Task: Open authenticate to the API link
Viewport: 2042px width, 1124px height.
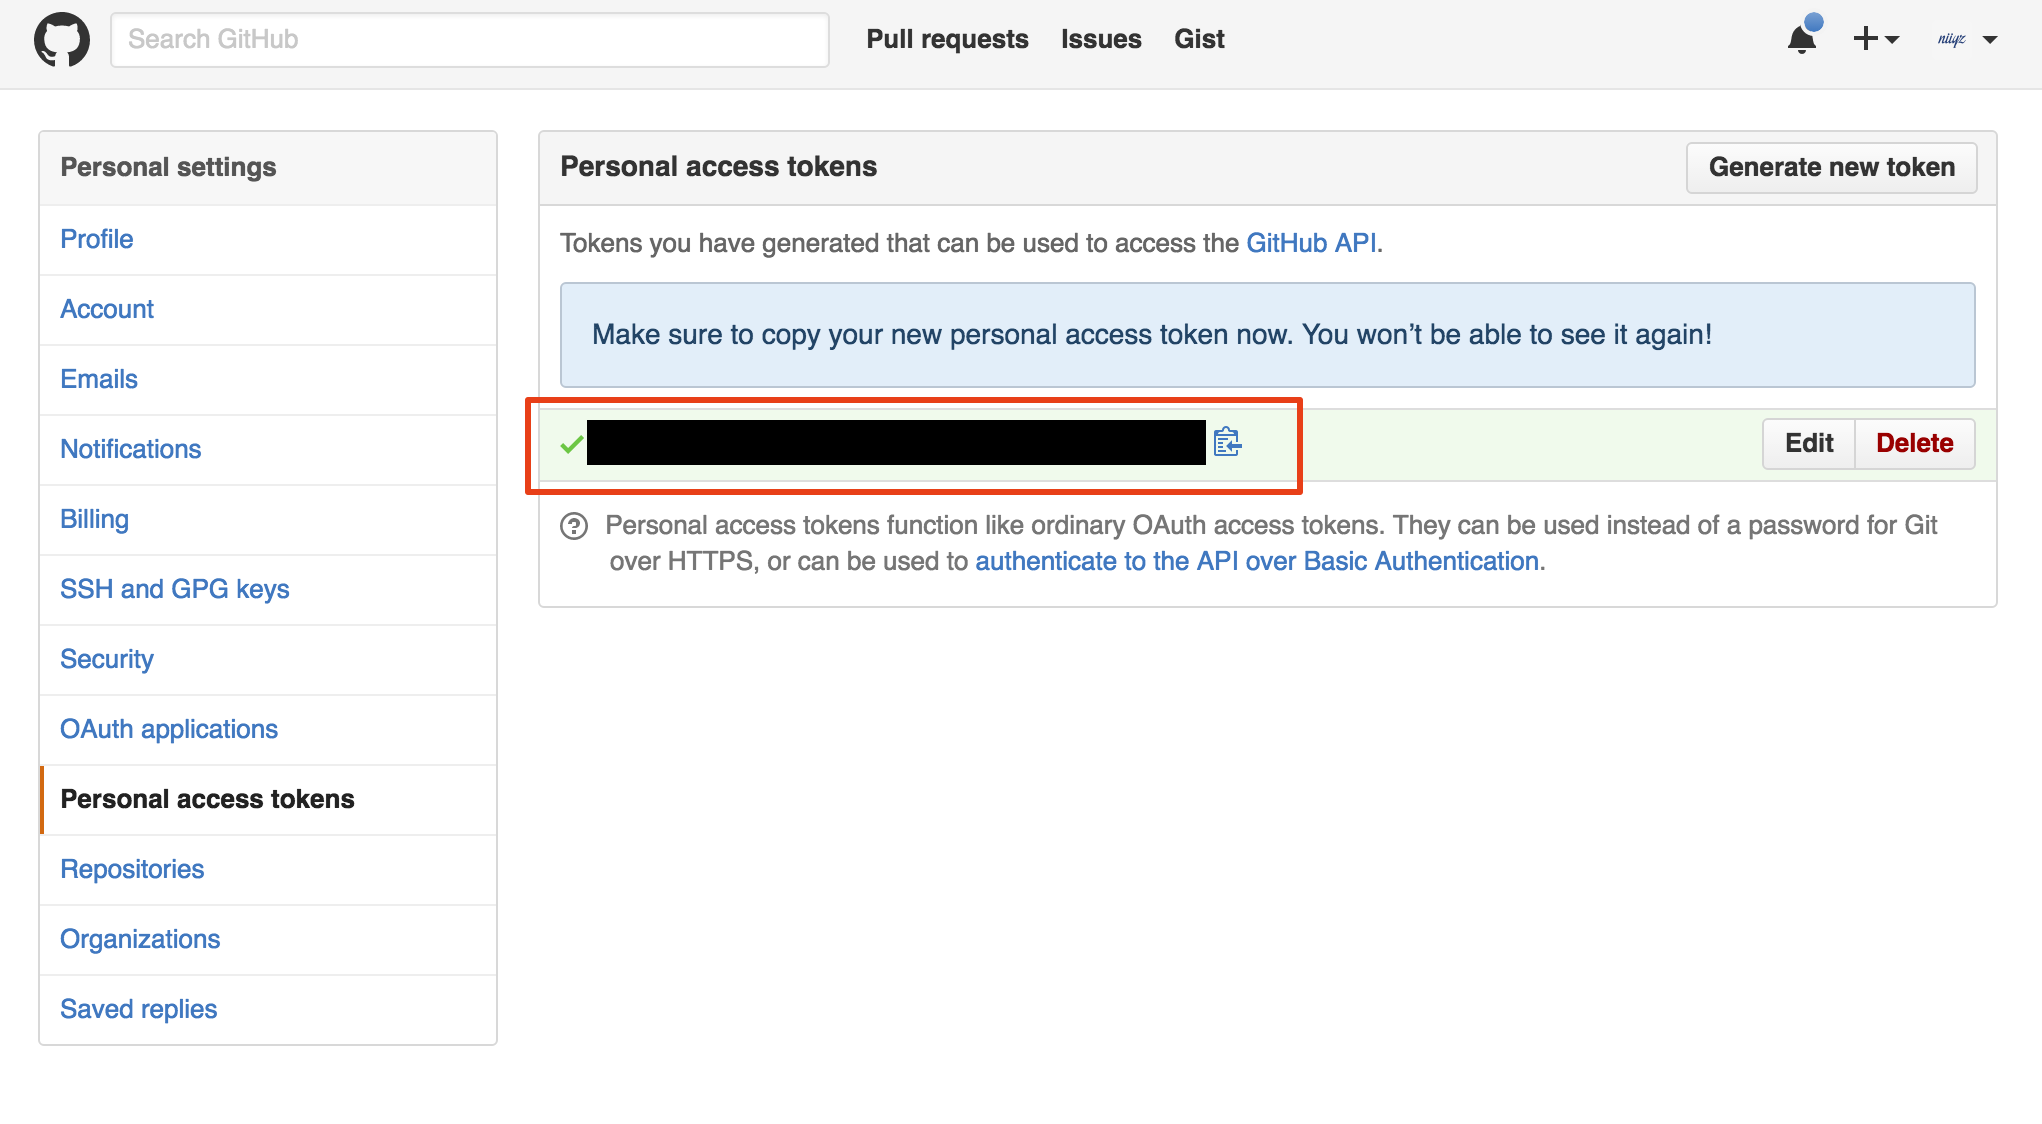Action: click(x=1257, y=561)
